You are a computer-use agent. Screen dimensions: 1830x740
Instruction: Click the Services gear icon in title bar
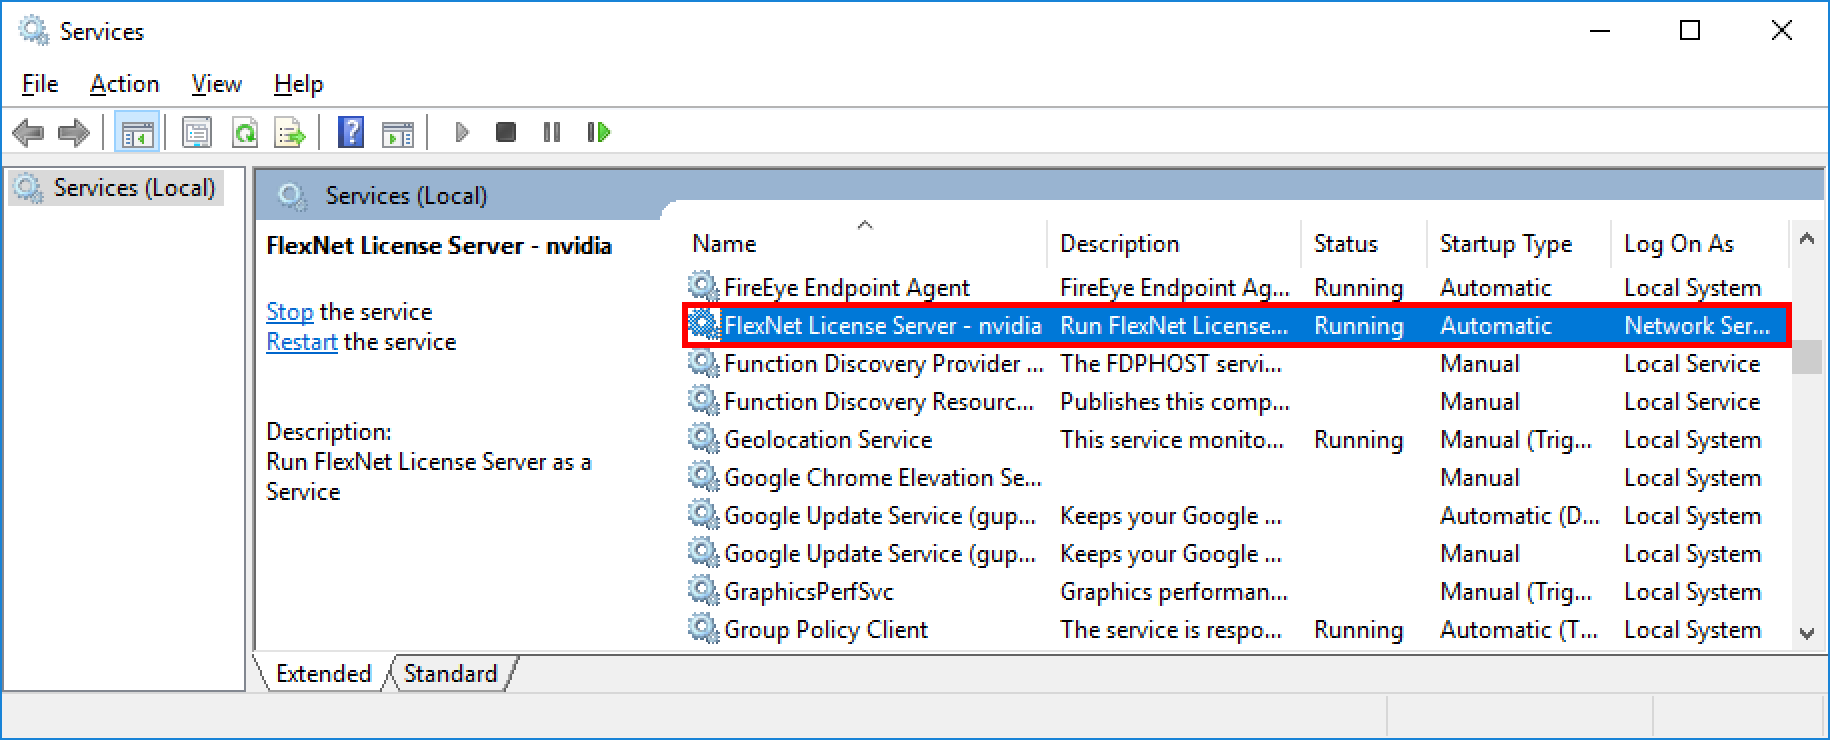point(34,31)
